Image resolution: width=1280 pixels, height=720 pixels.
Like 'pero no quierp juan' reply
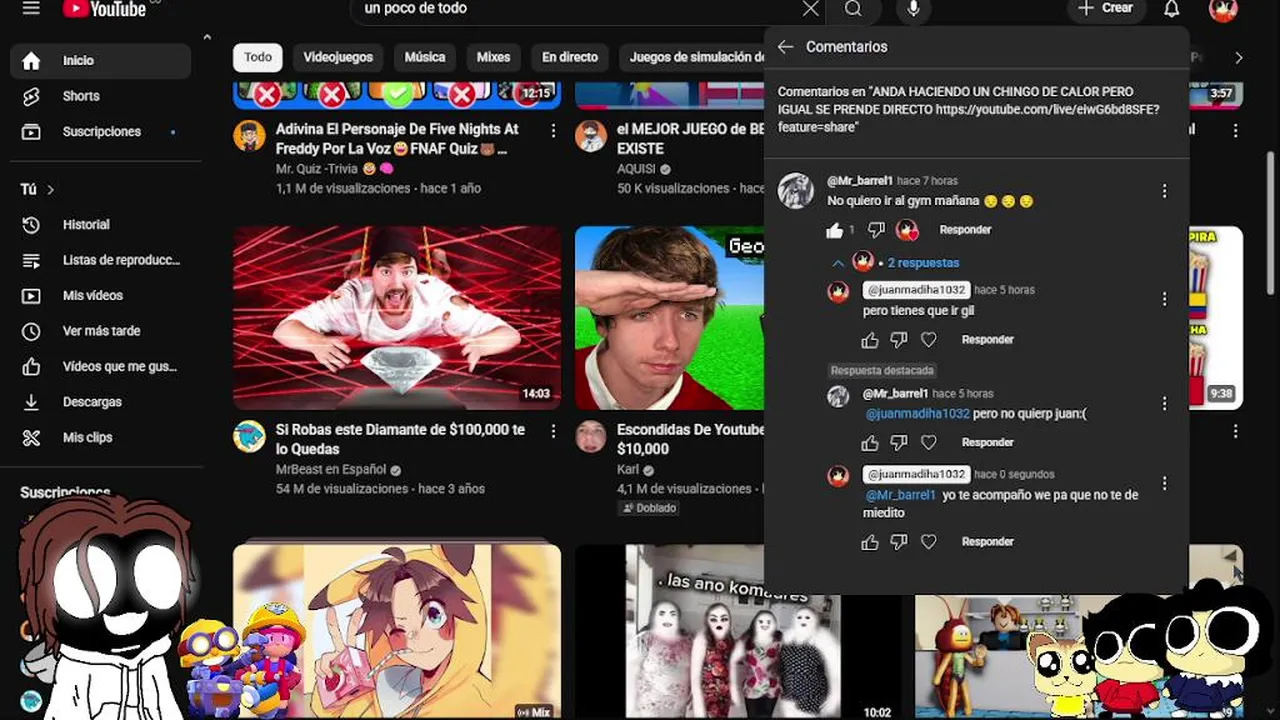870,443
